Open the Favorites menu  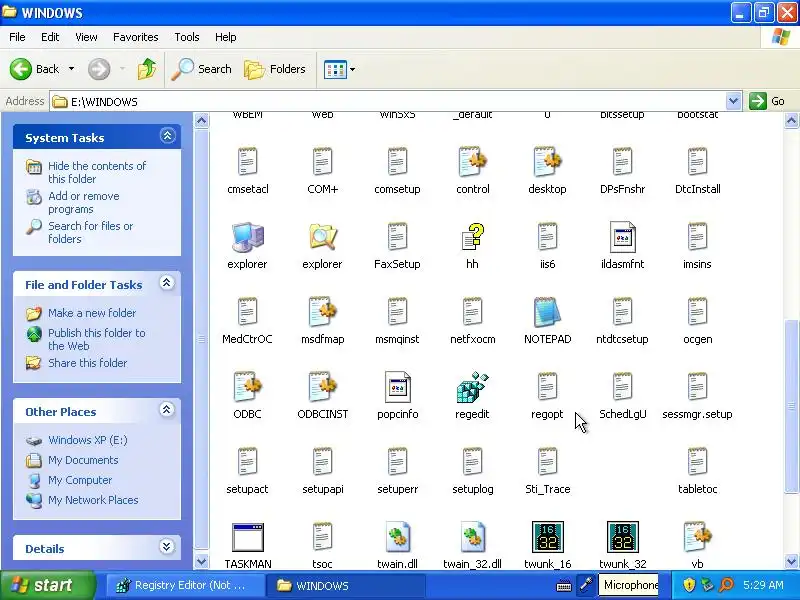point(136,37)
